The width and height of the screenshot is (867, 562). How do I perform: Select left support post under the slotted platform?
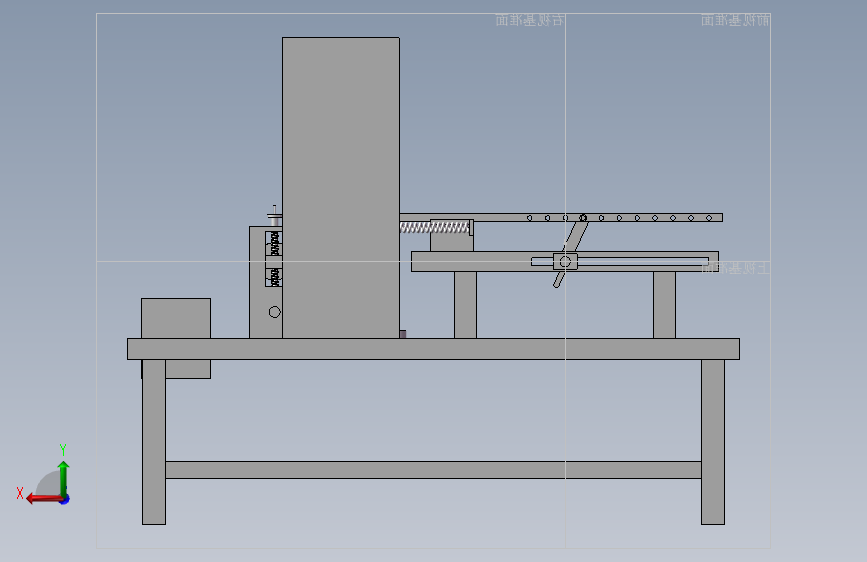466,305
